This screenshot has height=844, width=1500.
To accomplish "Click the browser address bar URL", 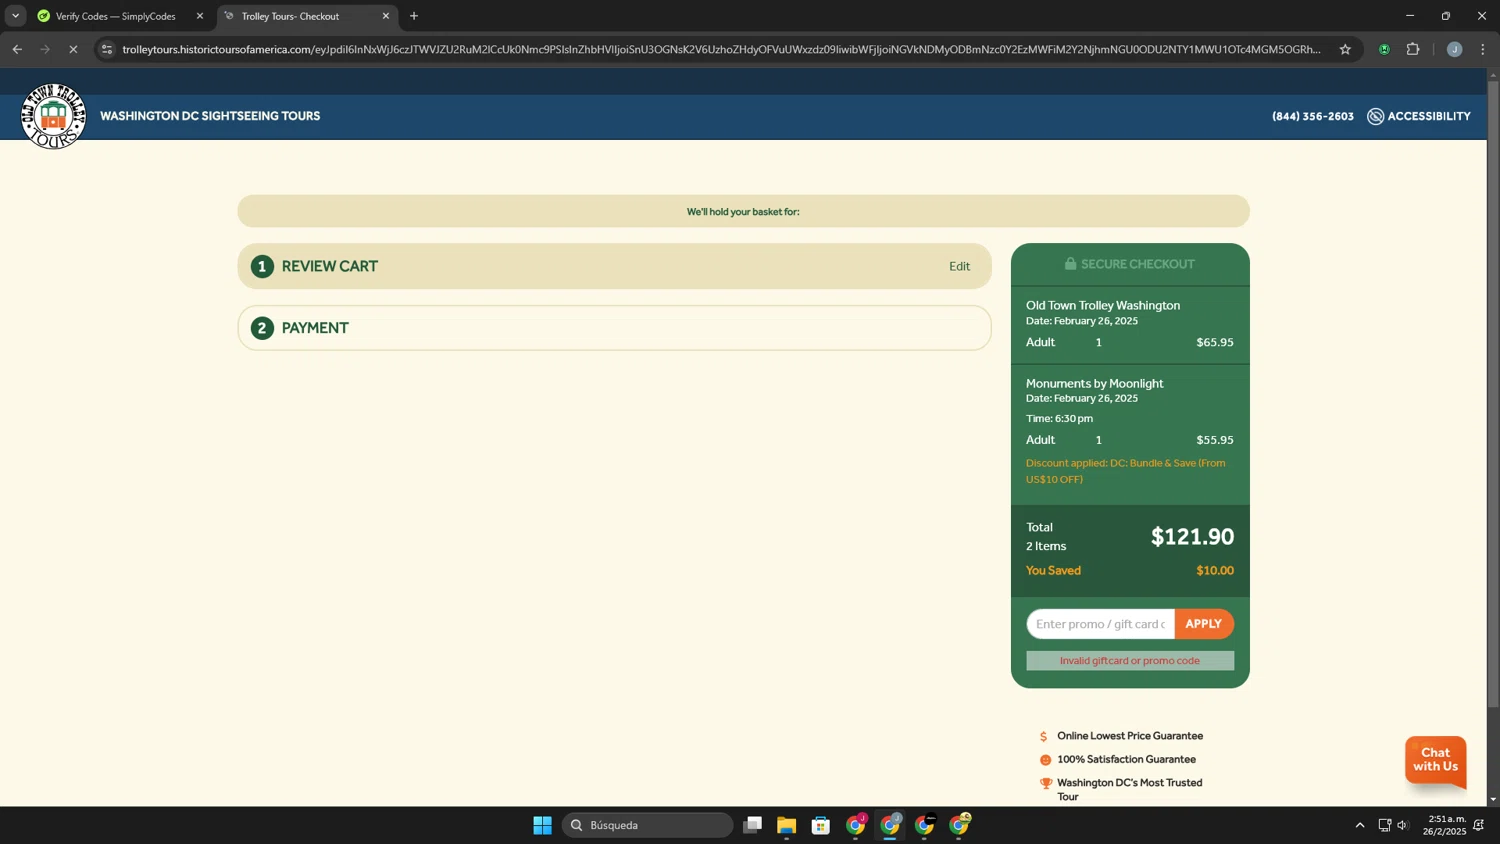I will (x=720, y=49).
